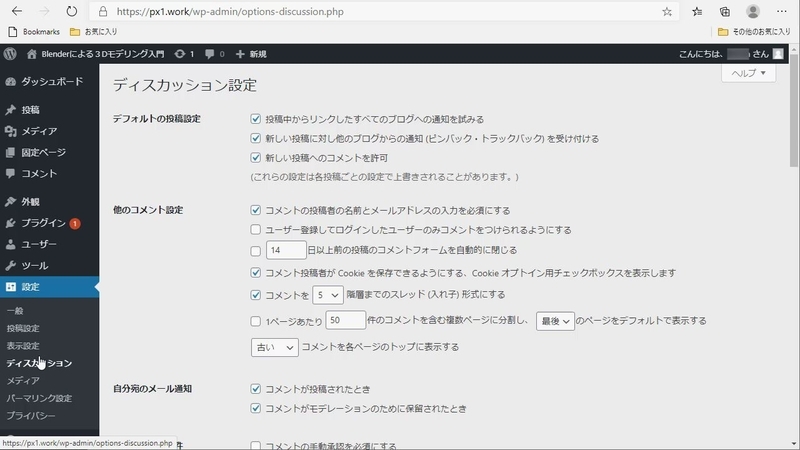Viewport: 800px width, 450px height.
Task: Open 表示設定 submenu
Action: point(23,345)
